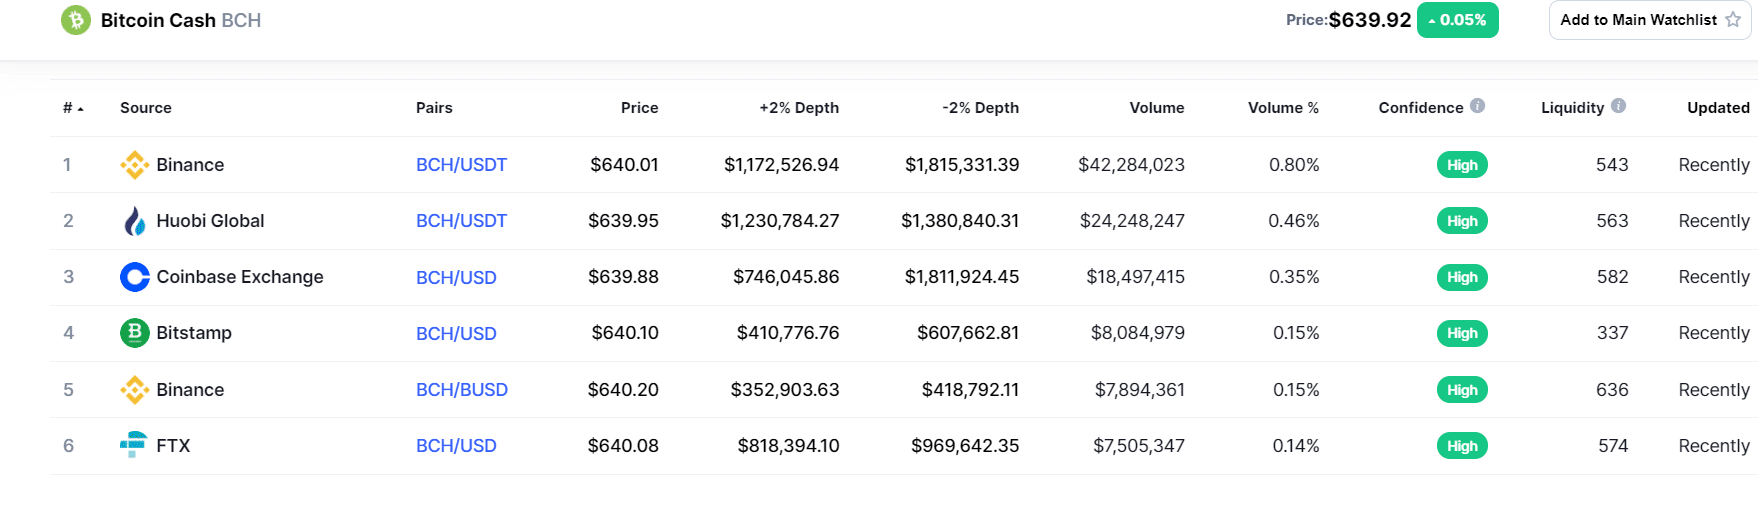Click the Price column header
The width and height of the screenshot is (1758, 505).
639,108
